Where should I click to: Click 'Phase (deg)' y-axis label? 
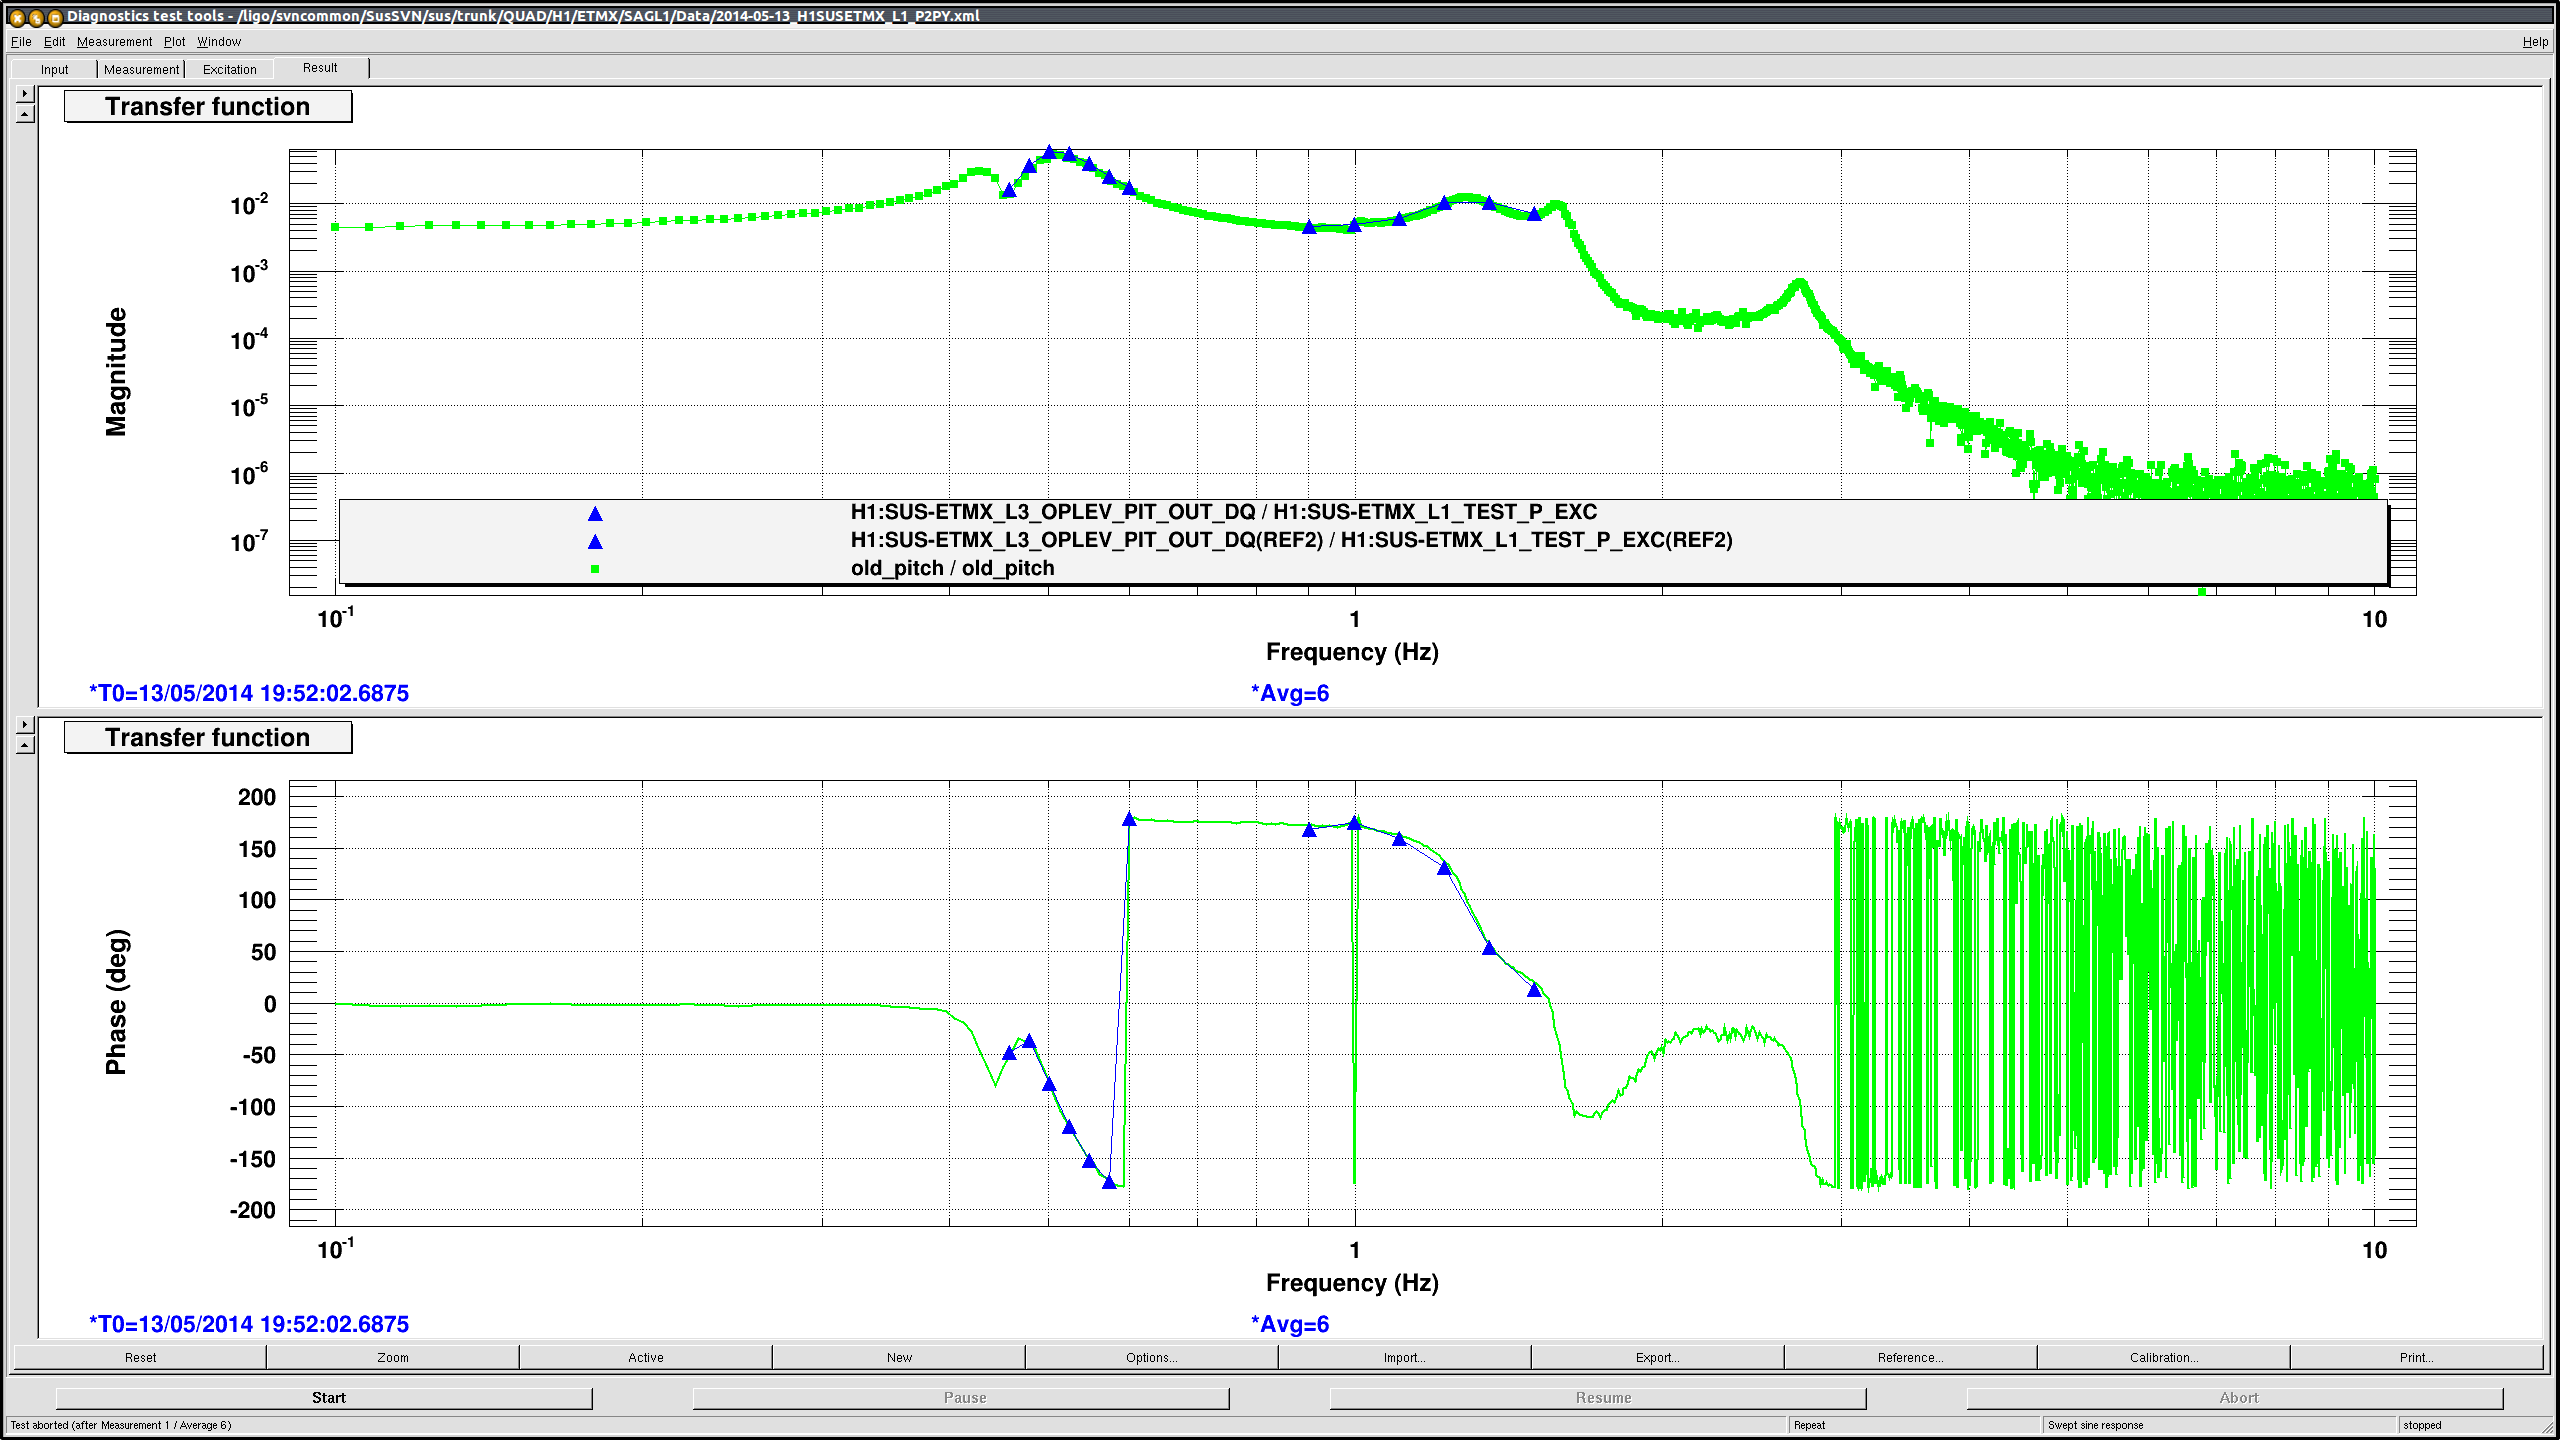point(117,1002)
